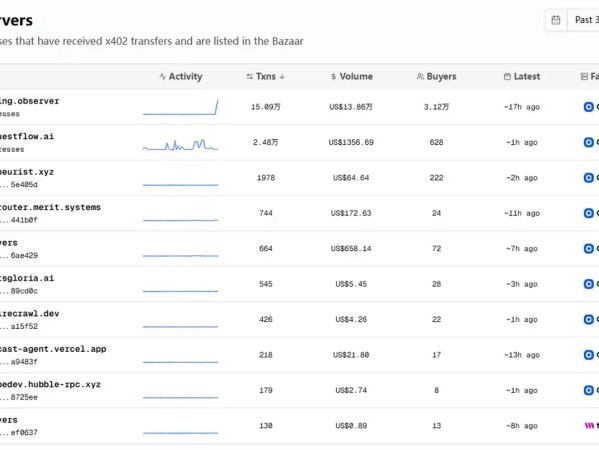
Task: Open the edev.hubble-rpc.xyz server row
Action: click(x=300, y=390)
